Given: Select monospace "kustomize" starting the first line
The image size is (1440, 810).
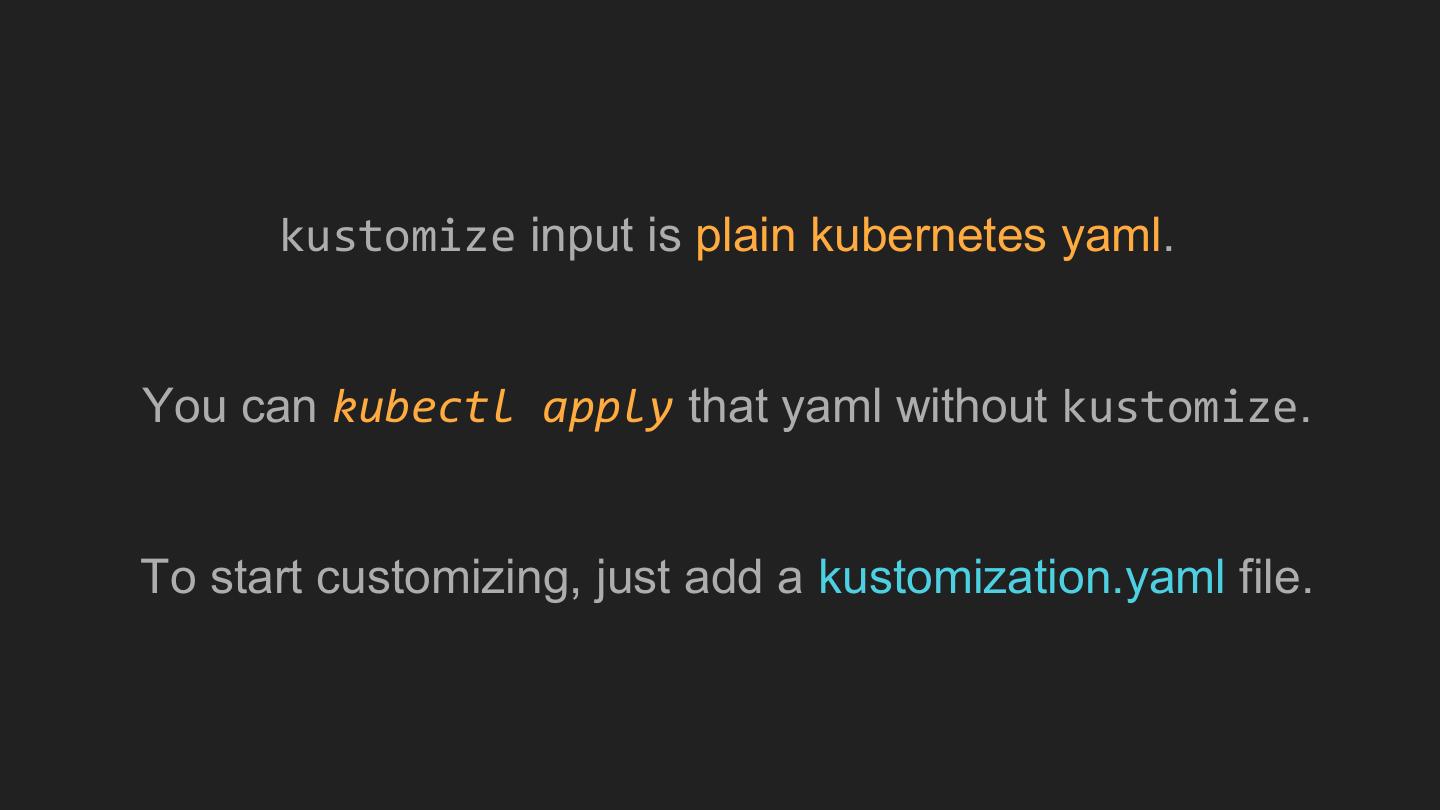Looking at the screenshot, I should tap(397, 237).
